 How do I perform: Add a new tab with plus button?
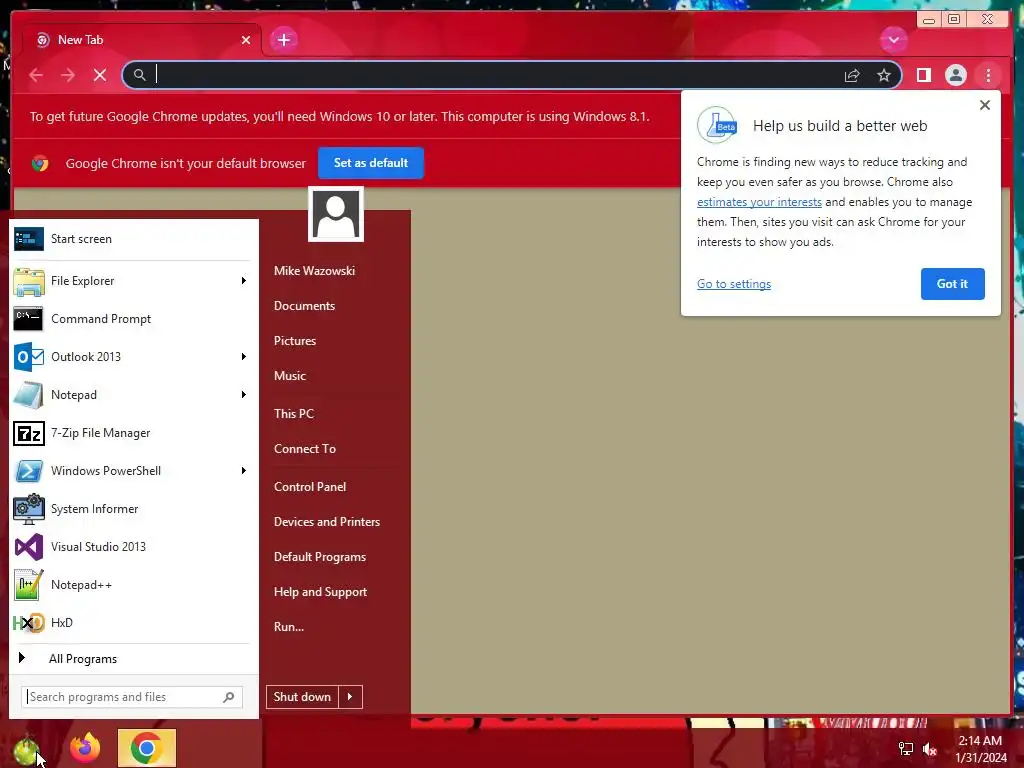coord(283,40)
